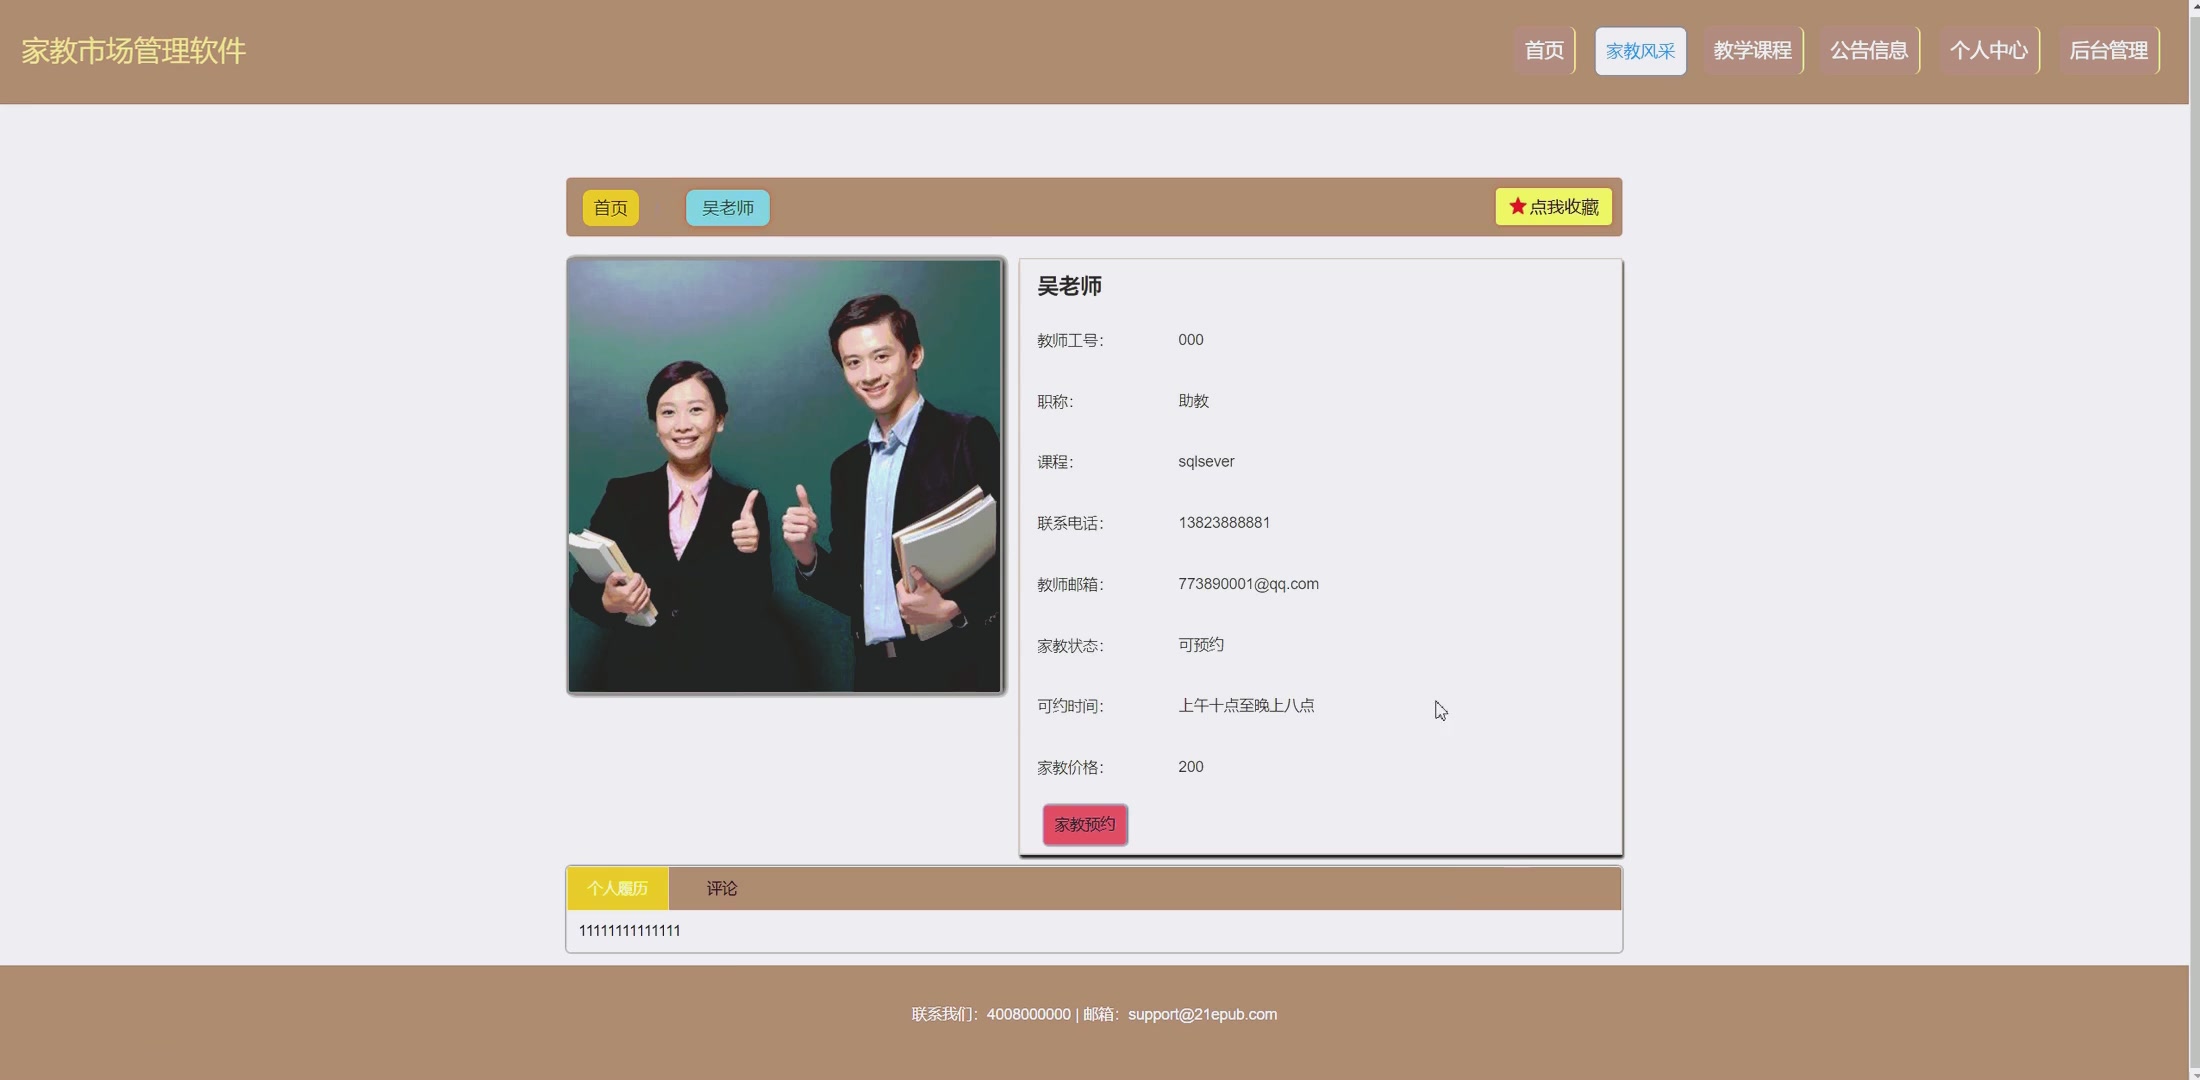Screen dimensions: 2200x1080
Task: Click the support@21epub.com email link
Action: (x=1202, y=1013)
